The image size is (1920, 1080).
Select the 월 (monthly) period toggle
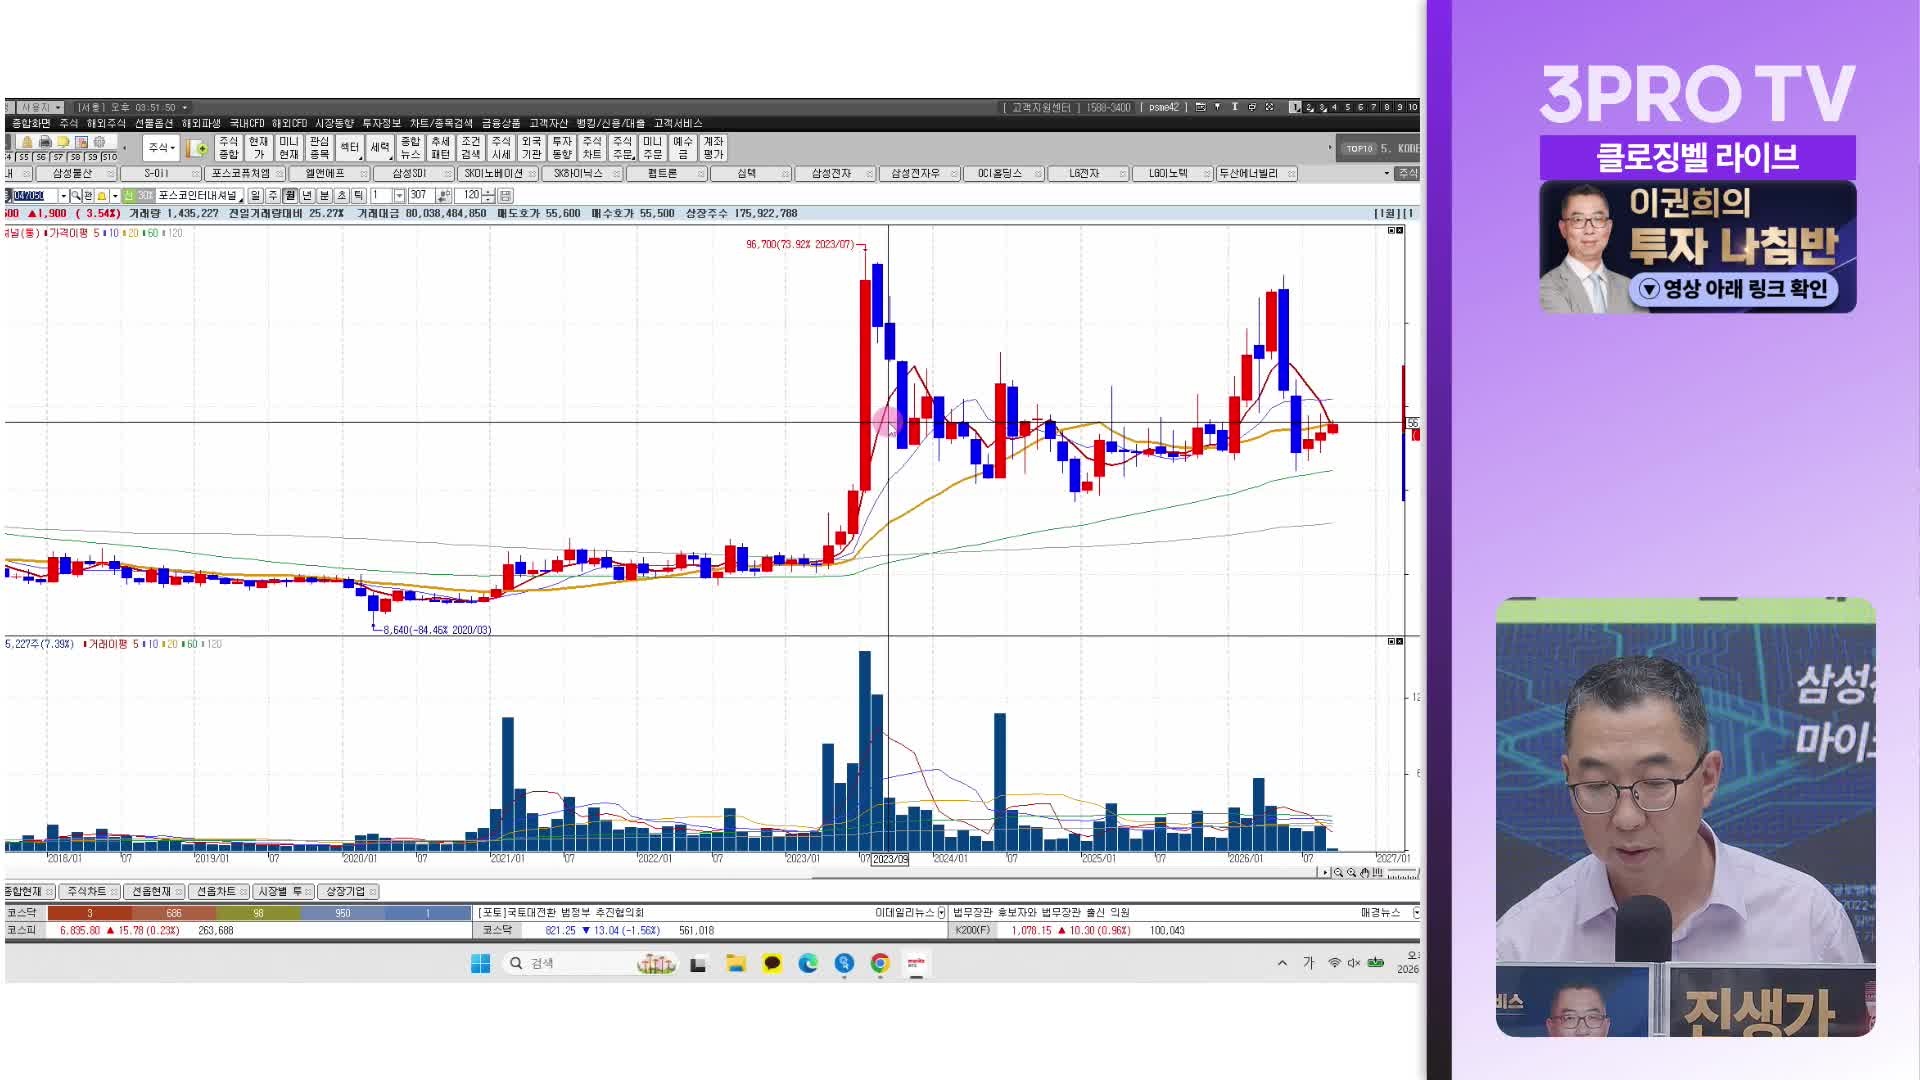tap(290, 196)
